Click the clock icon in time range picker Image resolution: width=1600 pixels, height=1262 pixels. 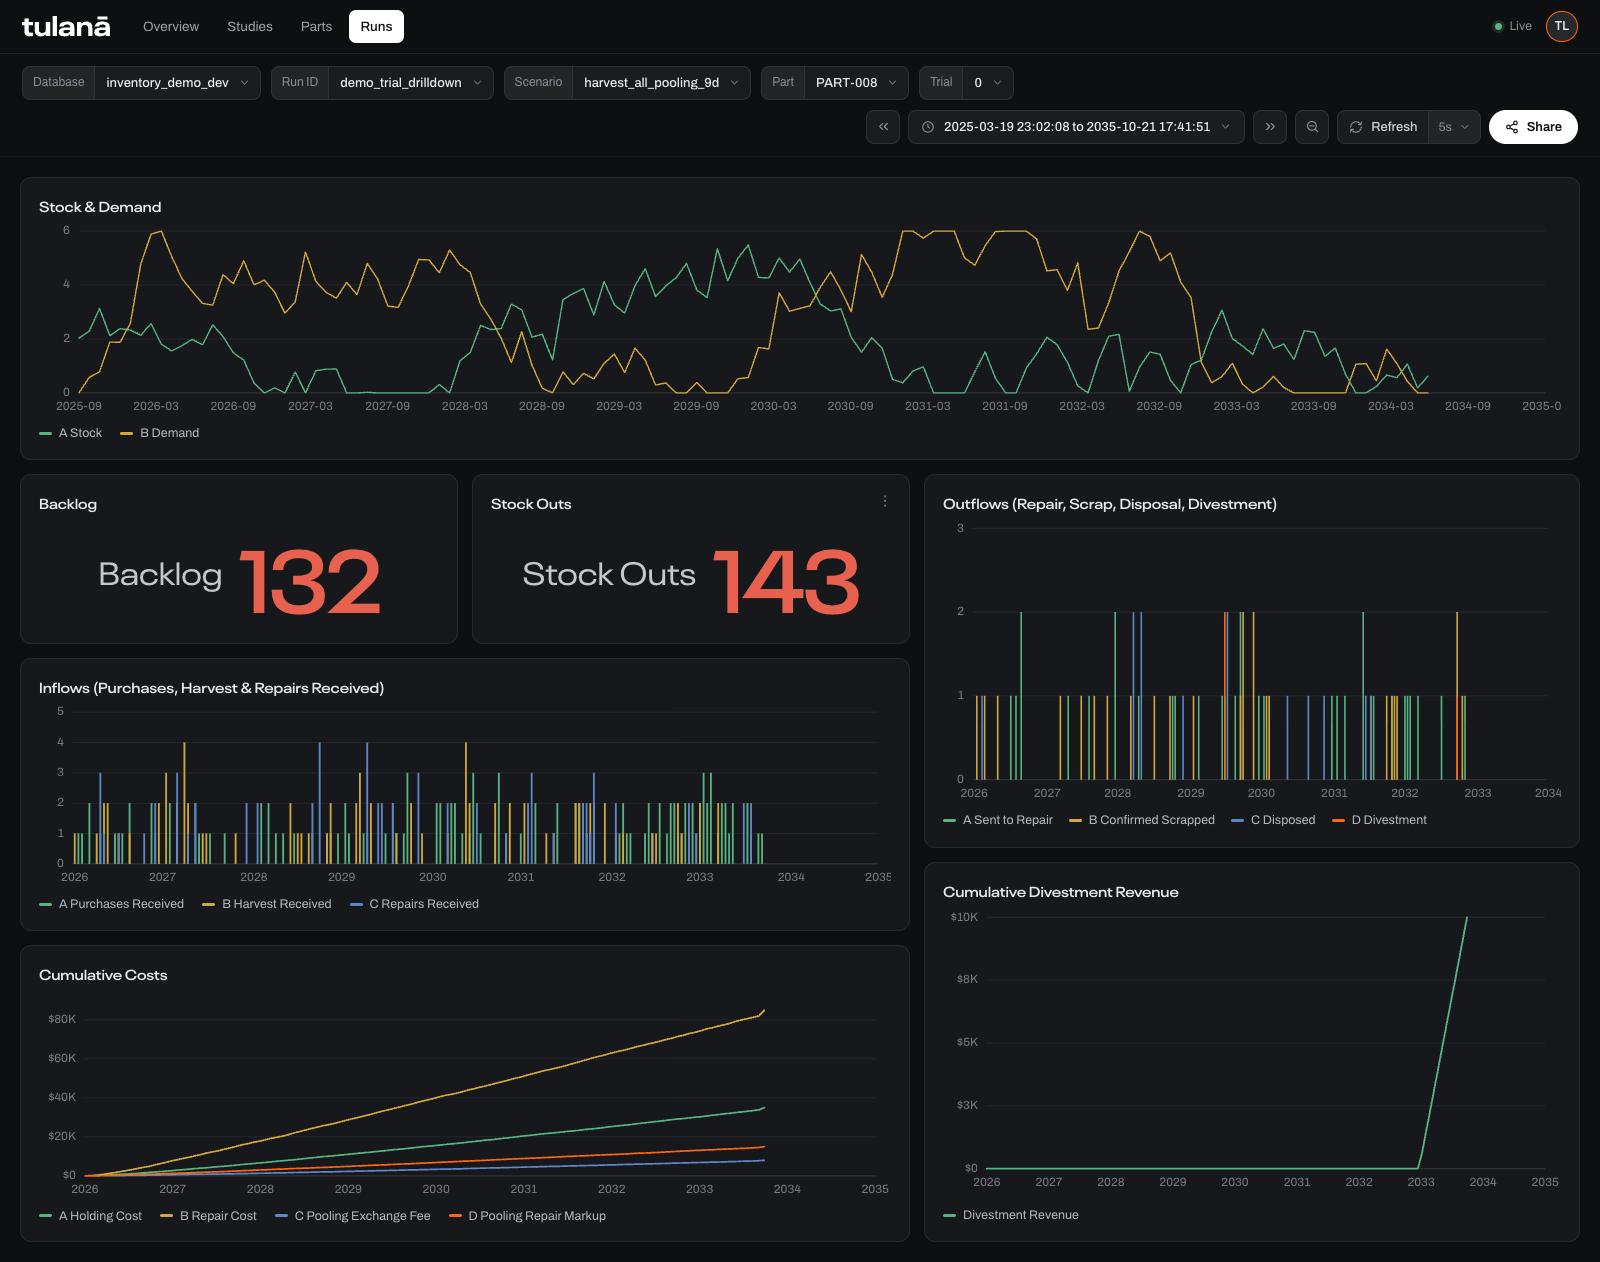(x=928, y=127)
